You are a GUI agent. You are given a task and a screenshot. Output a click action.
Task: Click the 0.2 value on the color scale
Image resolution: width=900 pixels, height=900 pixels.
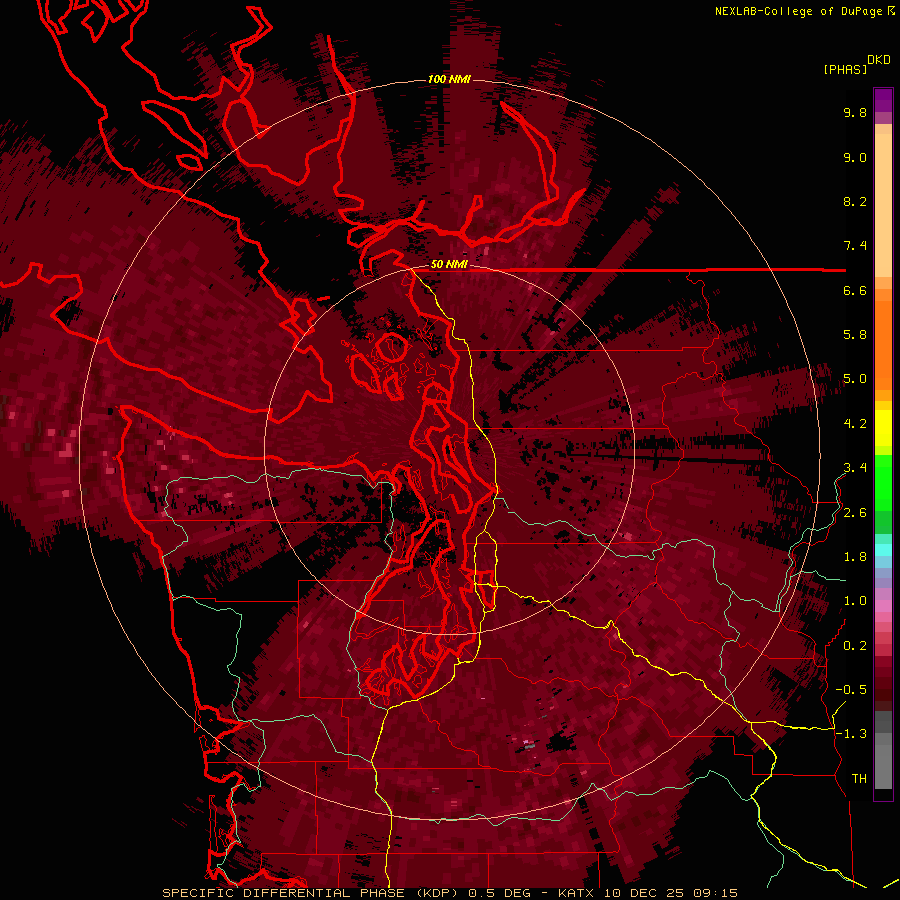(x=855, y=646)
